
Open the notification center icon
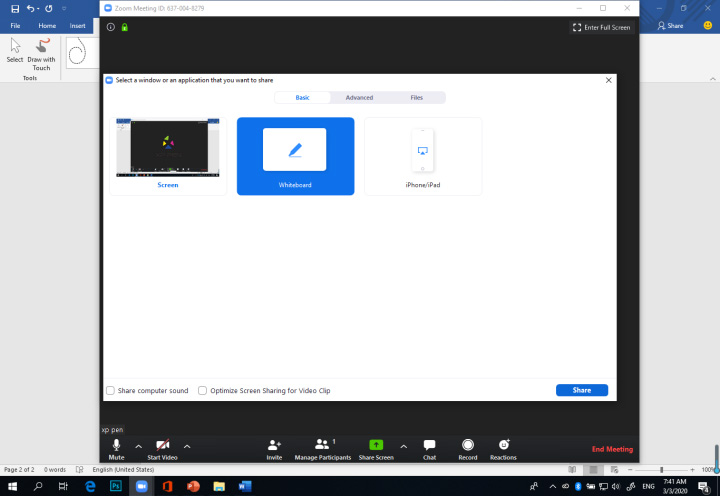704,486
